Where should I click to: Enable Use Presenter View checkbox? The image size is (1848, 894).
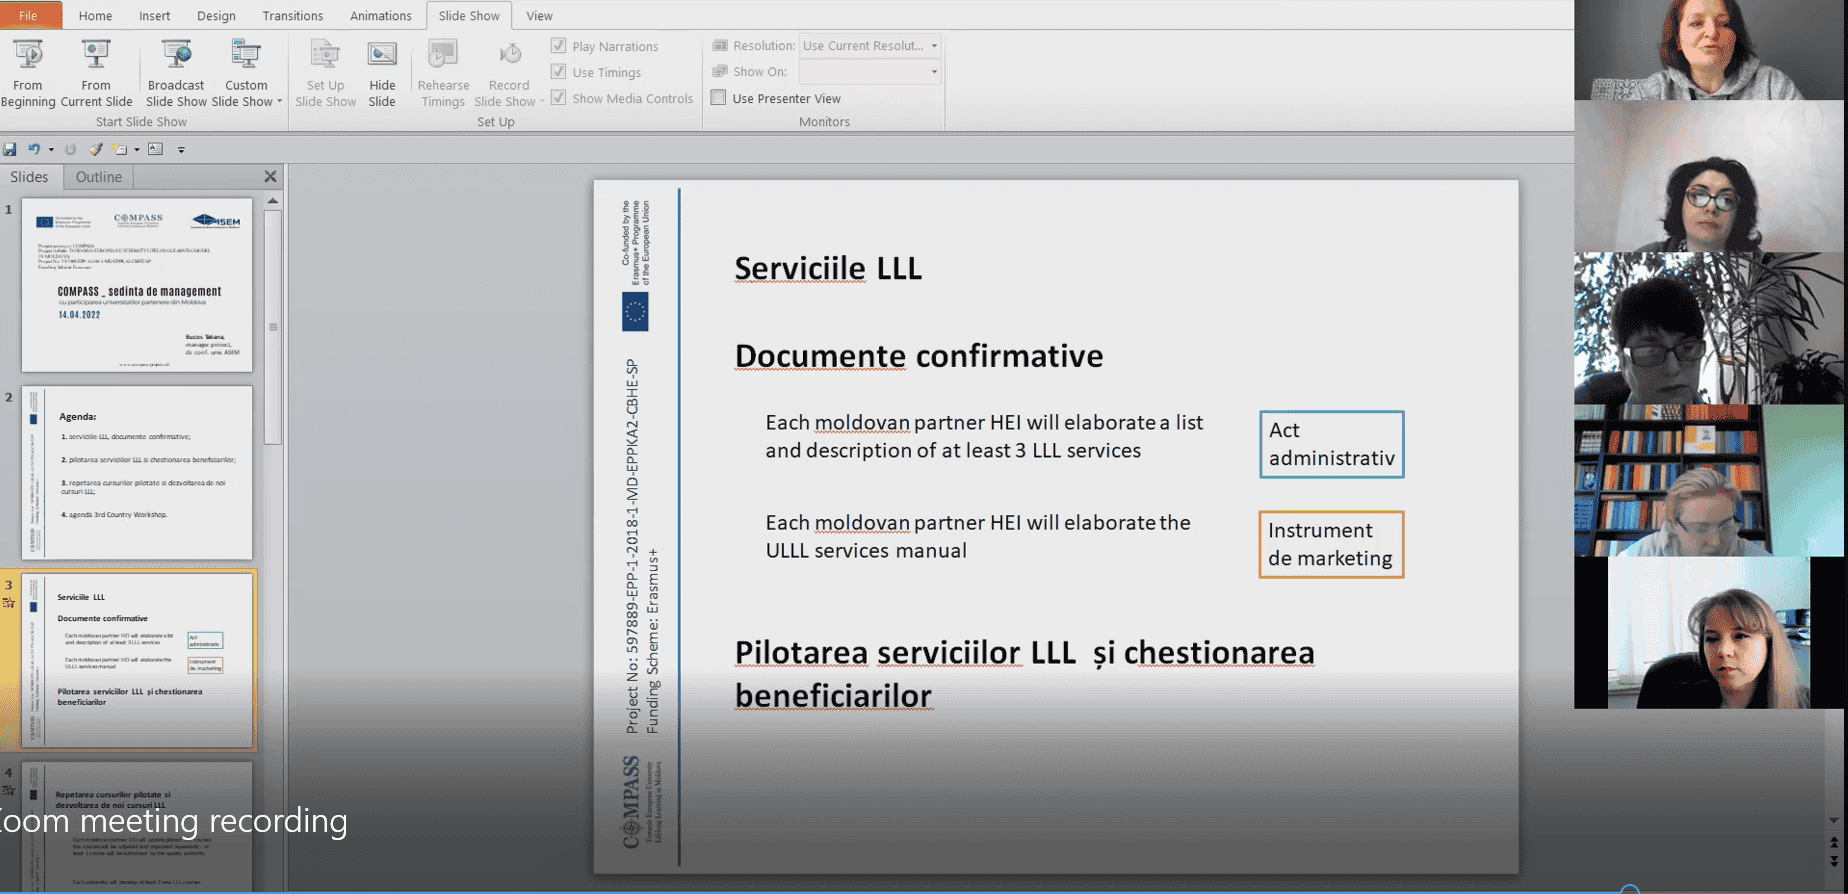coord(718,98)
